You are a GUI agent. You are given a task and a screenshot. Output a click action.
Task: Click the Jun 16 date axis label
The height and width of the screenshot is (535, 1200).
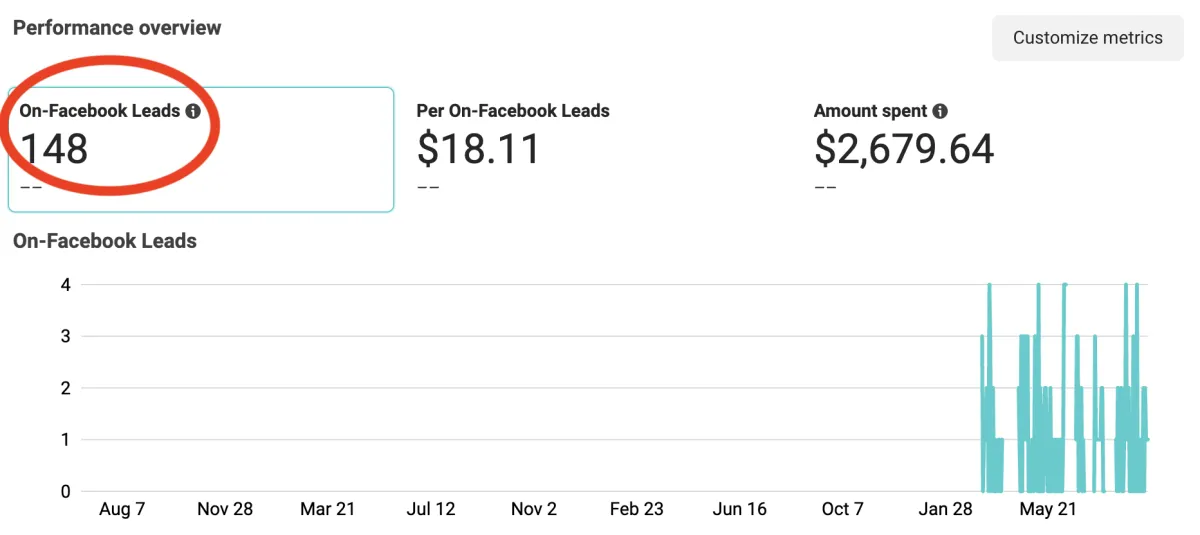(x=740, y=509)
